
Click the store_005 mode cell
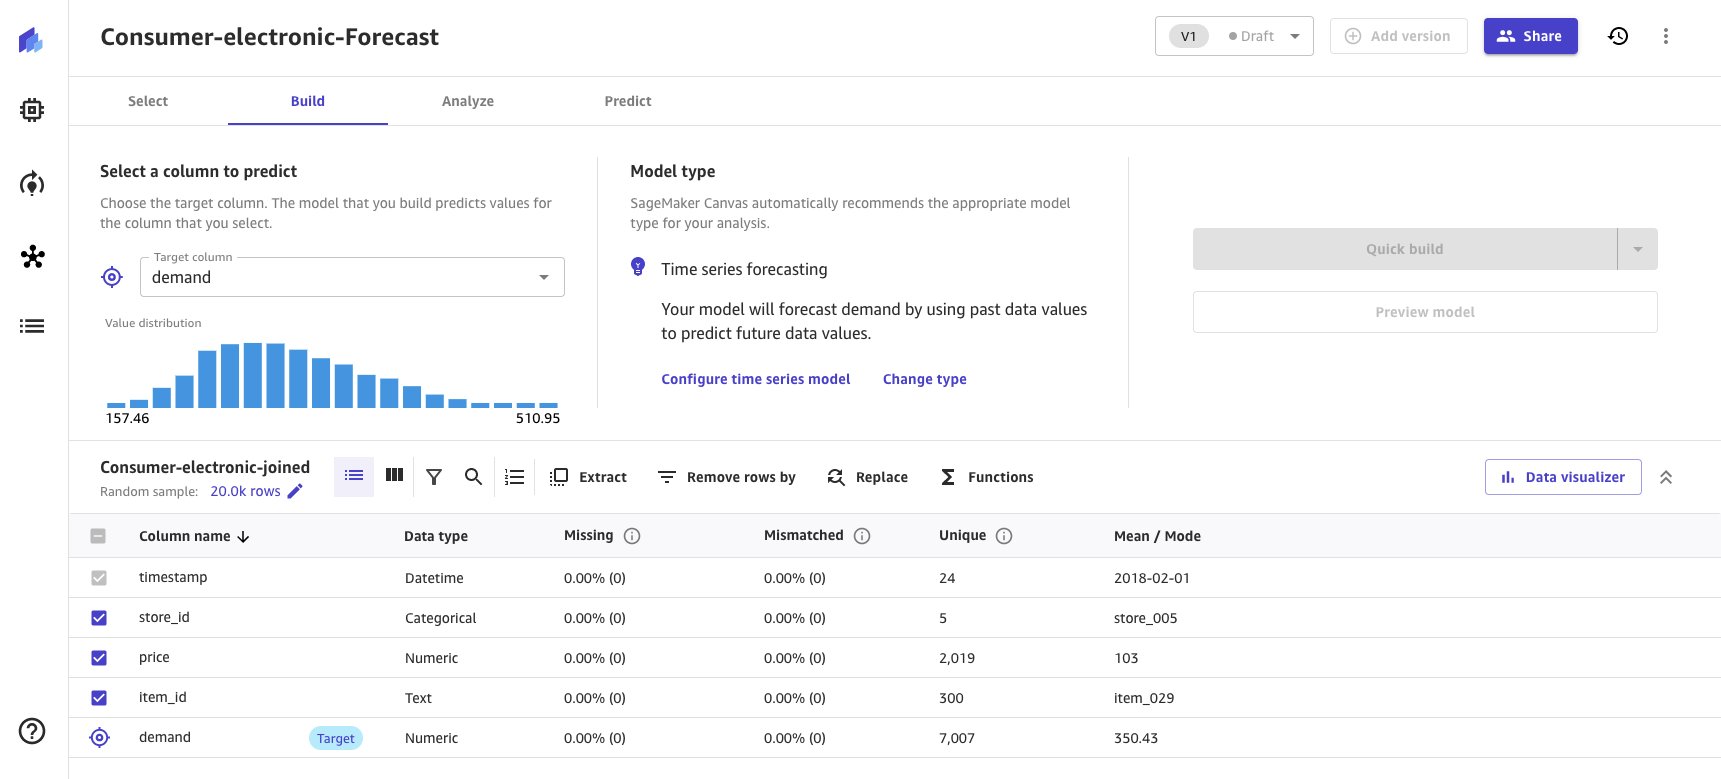point(1146,618)
